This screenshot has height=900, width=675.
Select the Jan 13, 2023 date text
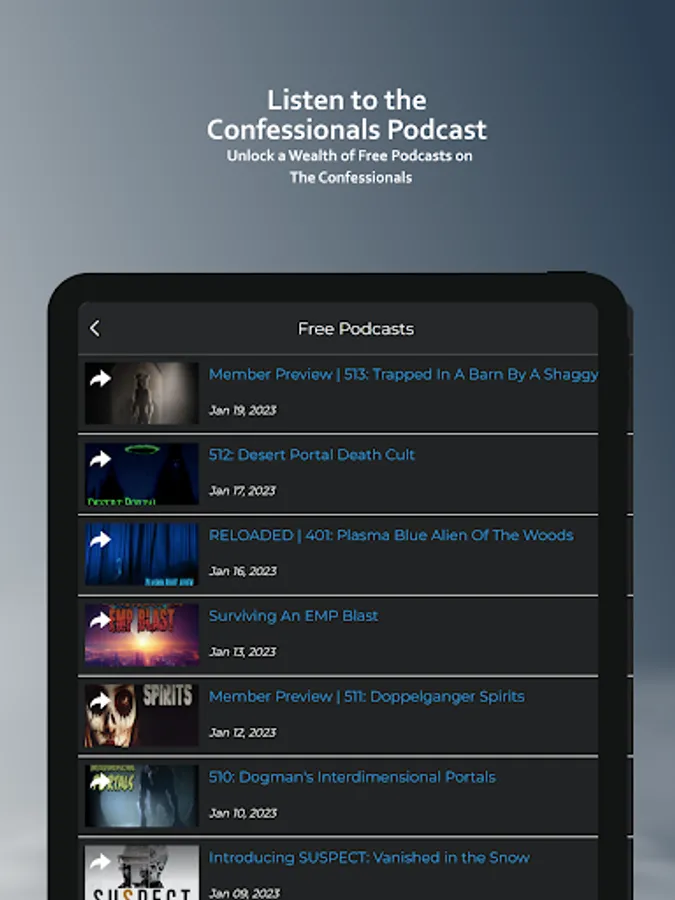pos(242,652)
